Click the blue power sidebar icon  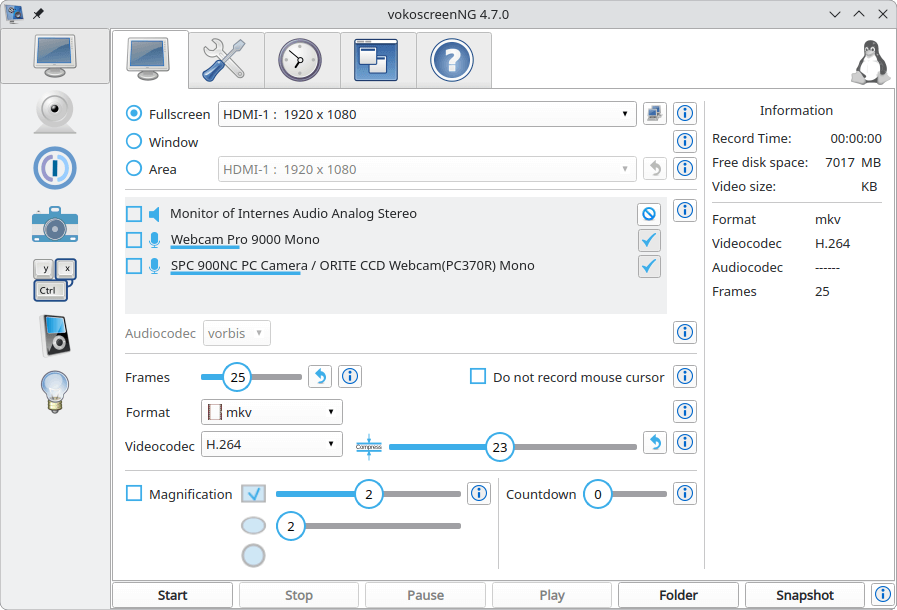pyautogui.click(x=54, y=168)
